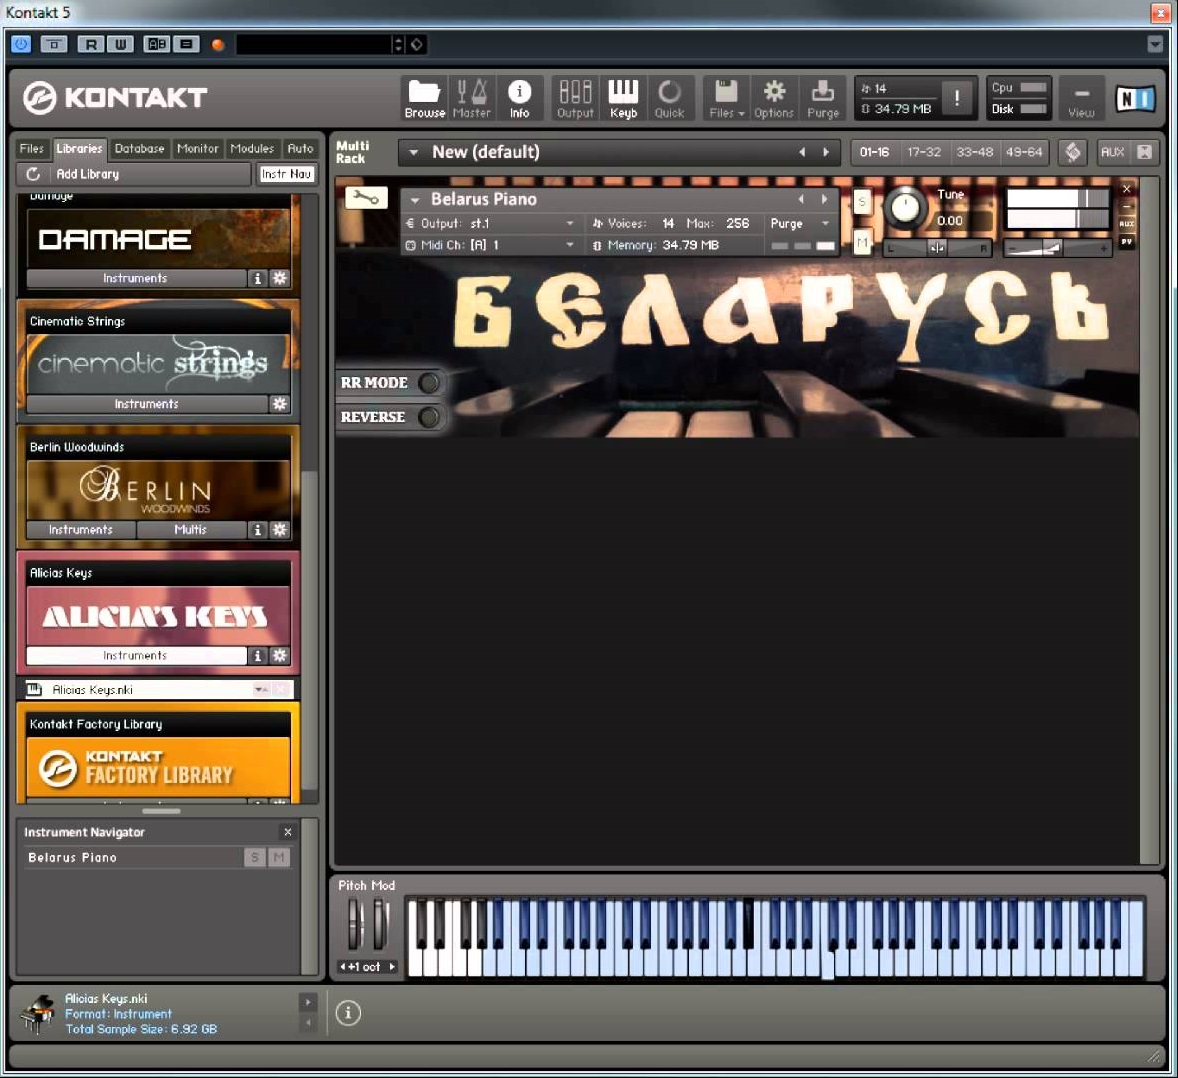Toggle the rack header sizing icon
The image size is (1178, 1078).
(1073, 152)
